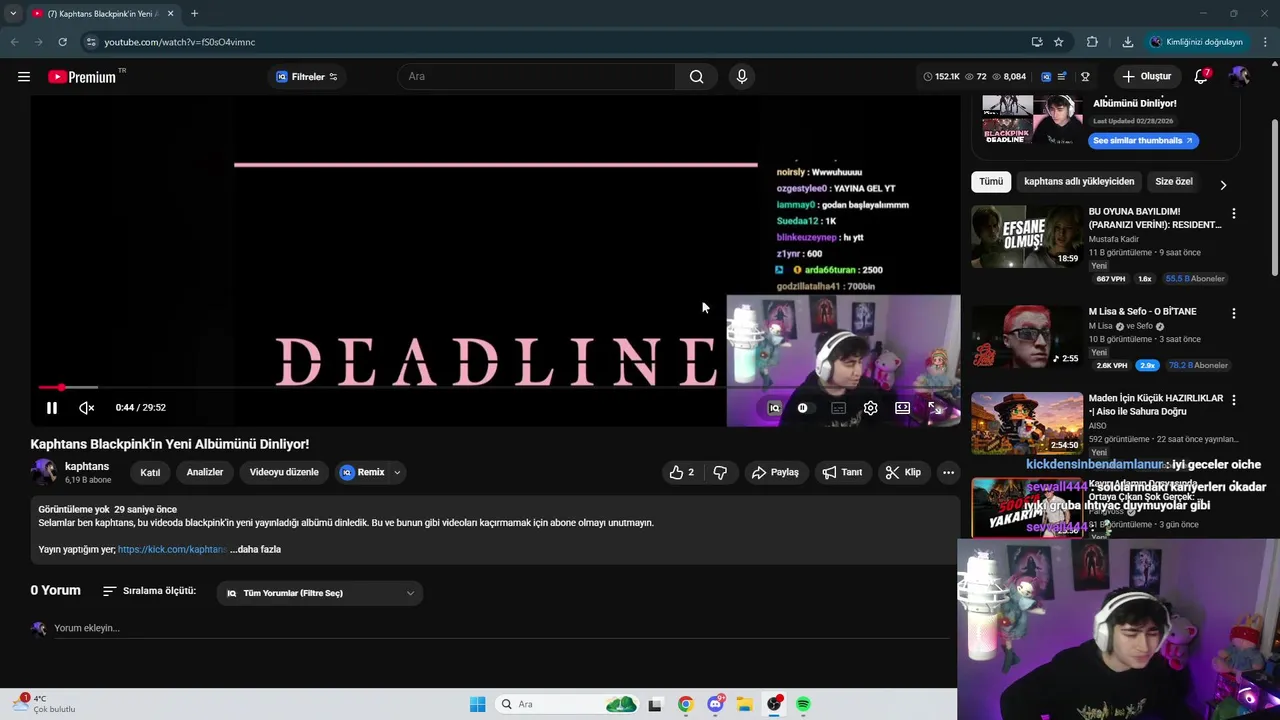Click the Tanıt promote button
This screenshot has height=720, width=1280.
click(842, 472)
